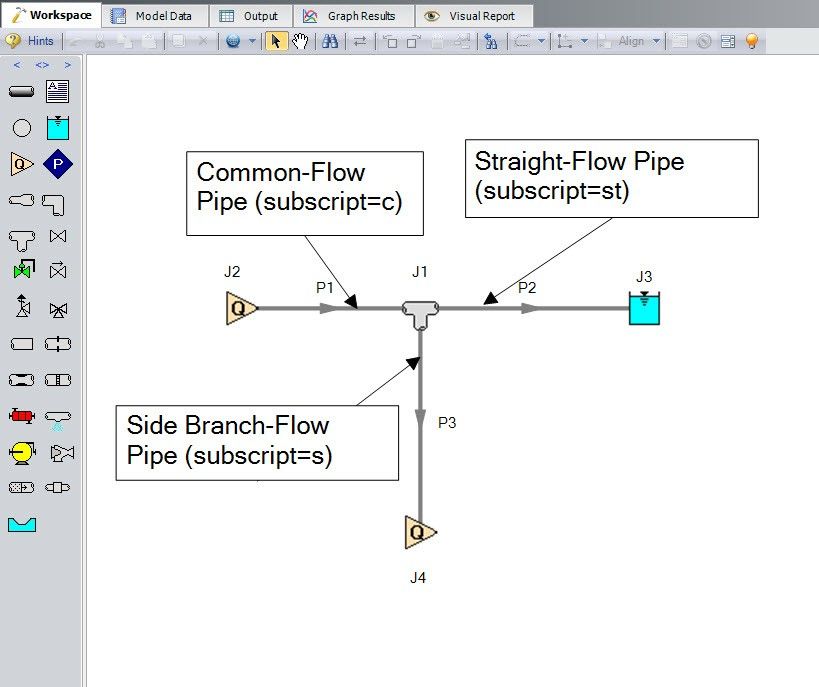819x687 pixels.
Task: Collapse toolbox with the left chevron
Action: click(16, 65)
